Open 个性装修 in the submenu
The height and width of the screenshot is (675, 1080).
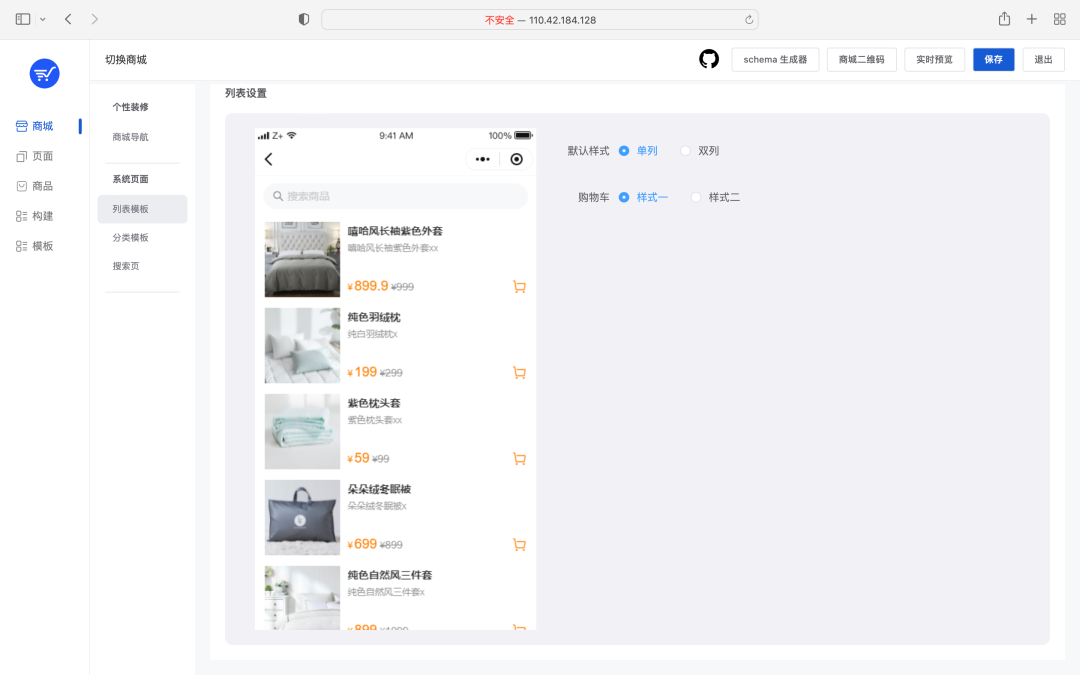point(130,107)
